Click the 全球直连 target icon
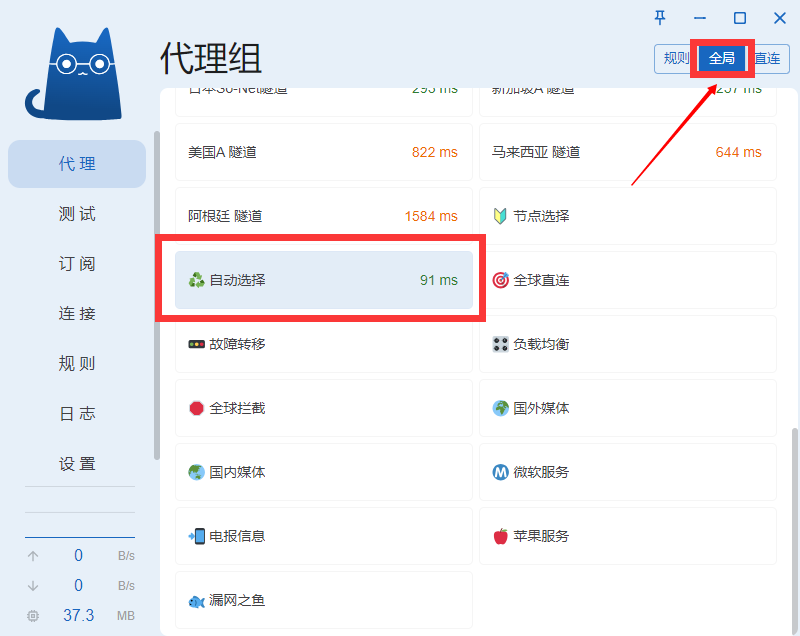This screenshot has height=636, width=800. click(x=501, y=280)
